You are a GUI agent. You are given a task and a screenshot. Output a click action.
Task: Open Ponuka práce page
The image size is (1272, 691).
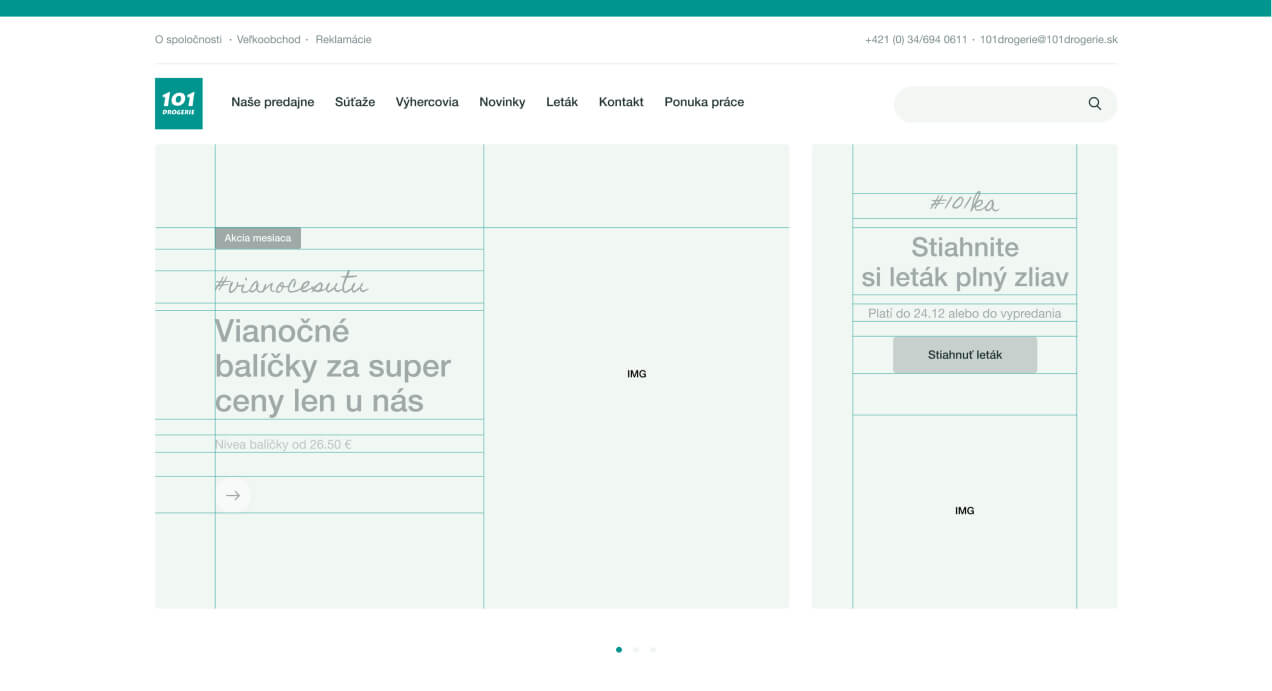pos(704,102)
